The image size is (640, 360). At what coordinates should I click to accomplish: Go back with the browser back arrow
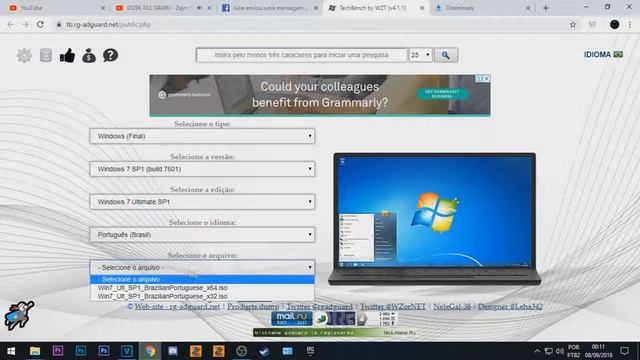pyautogui.click(x=11, y=24)
